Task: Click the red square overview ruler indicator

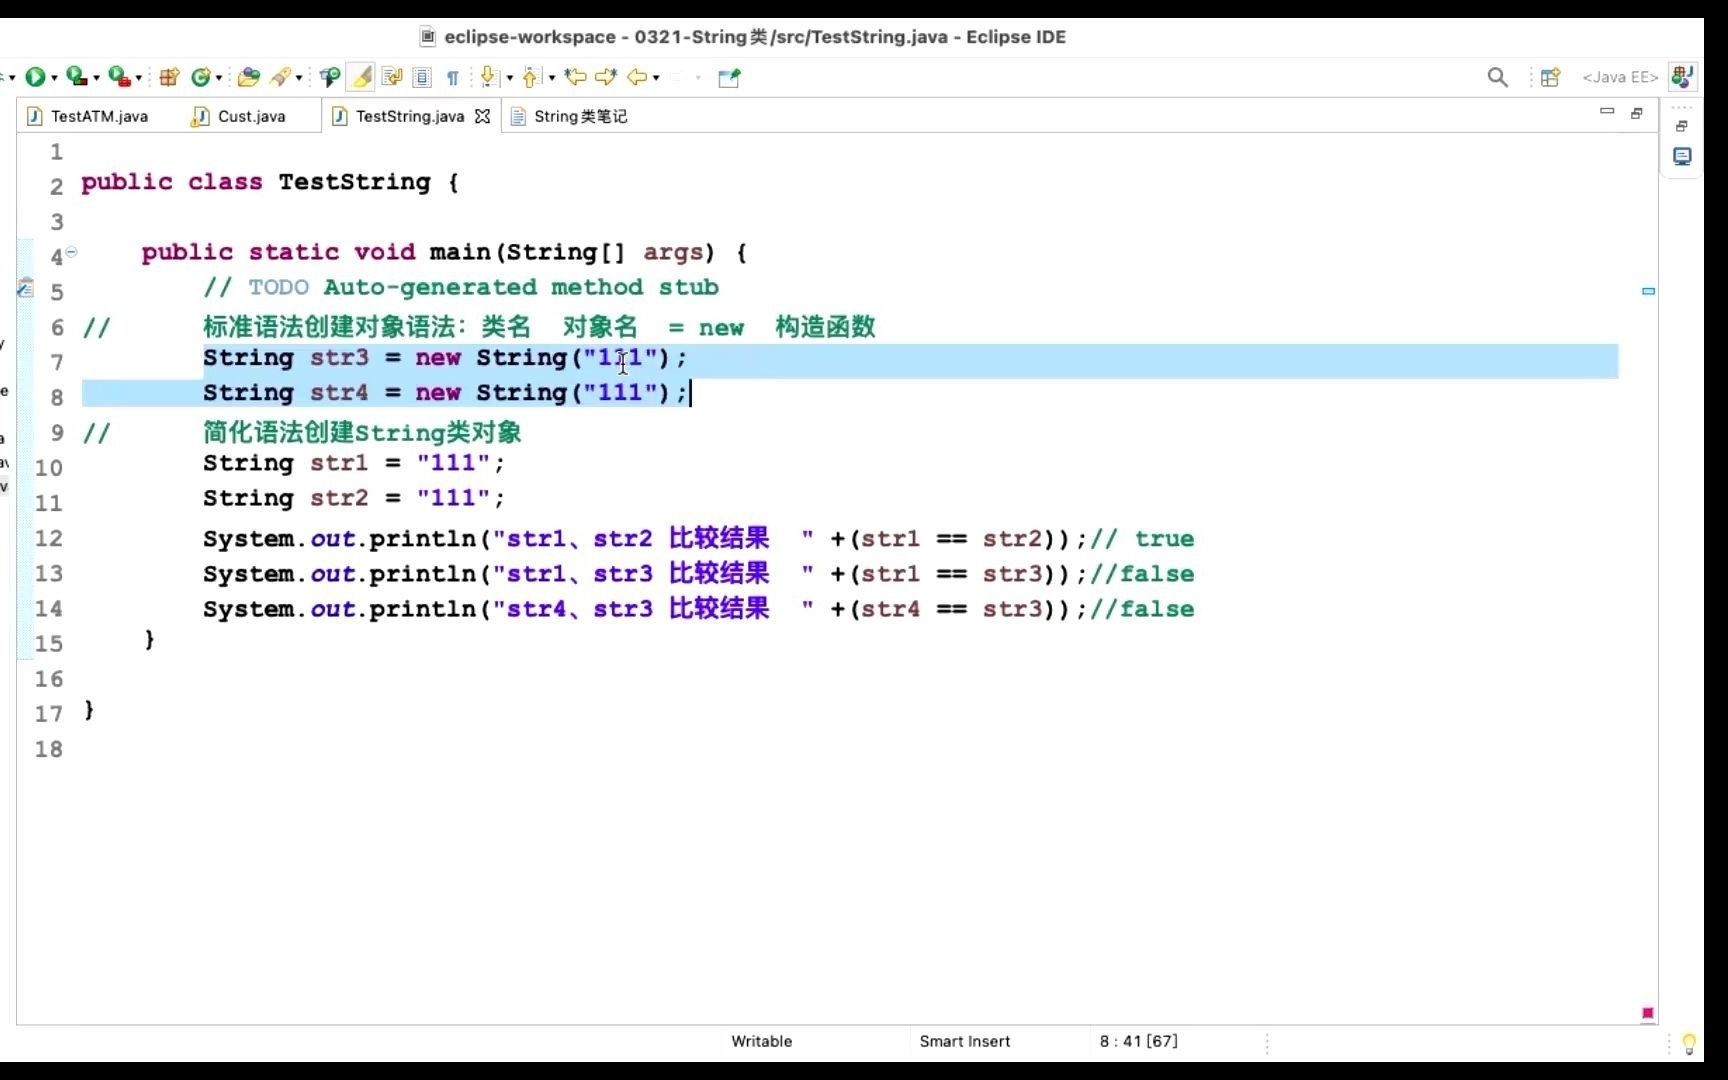Action: point(1647,1013)
